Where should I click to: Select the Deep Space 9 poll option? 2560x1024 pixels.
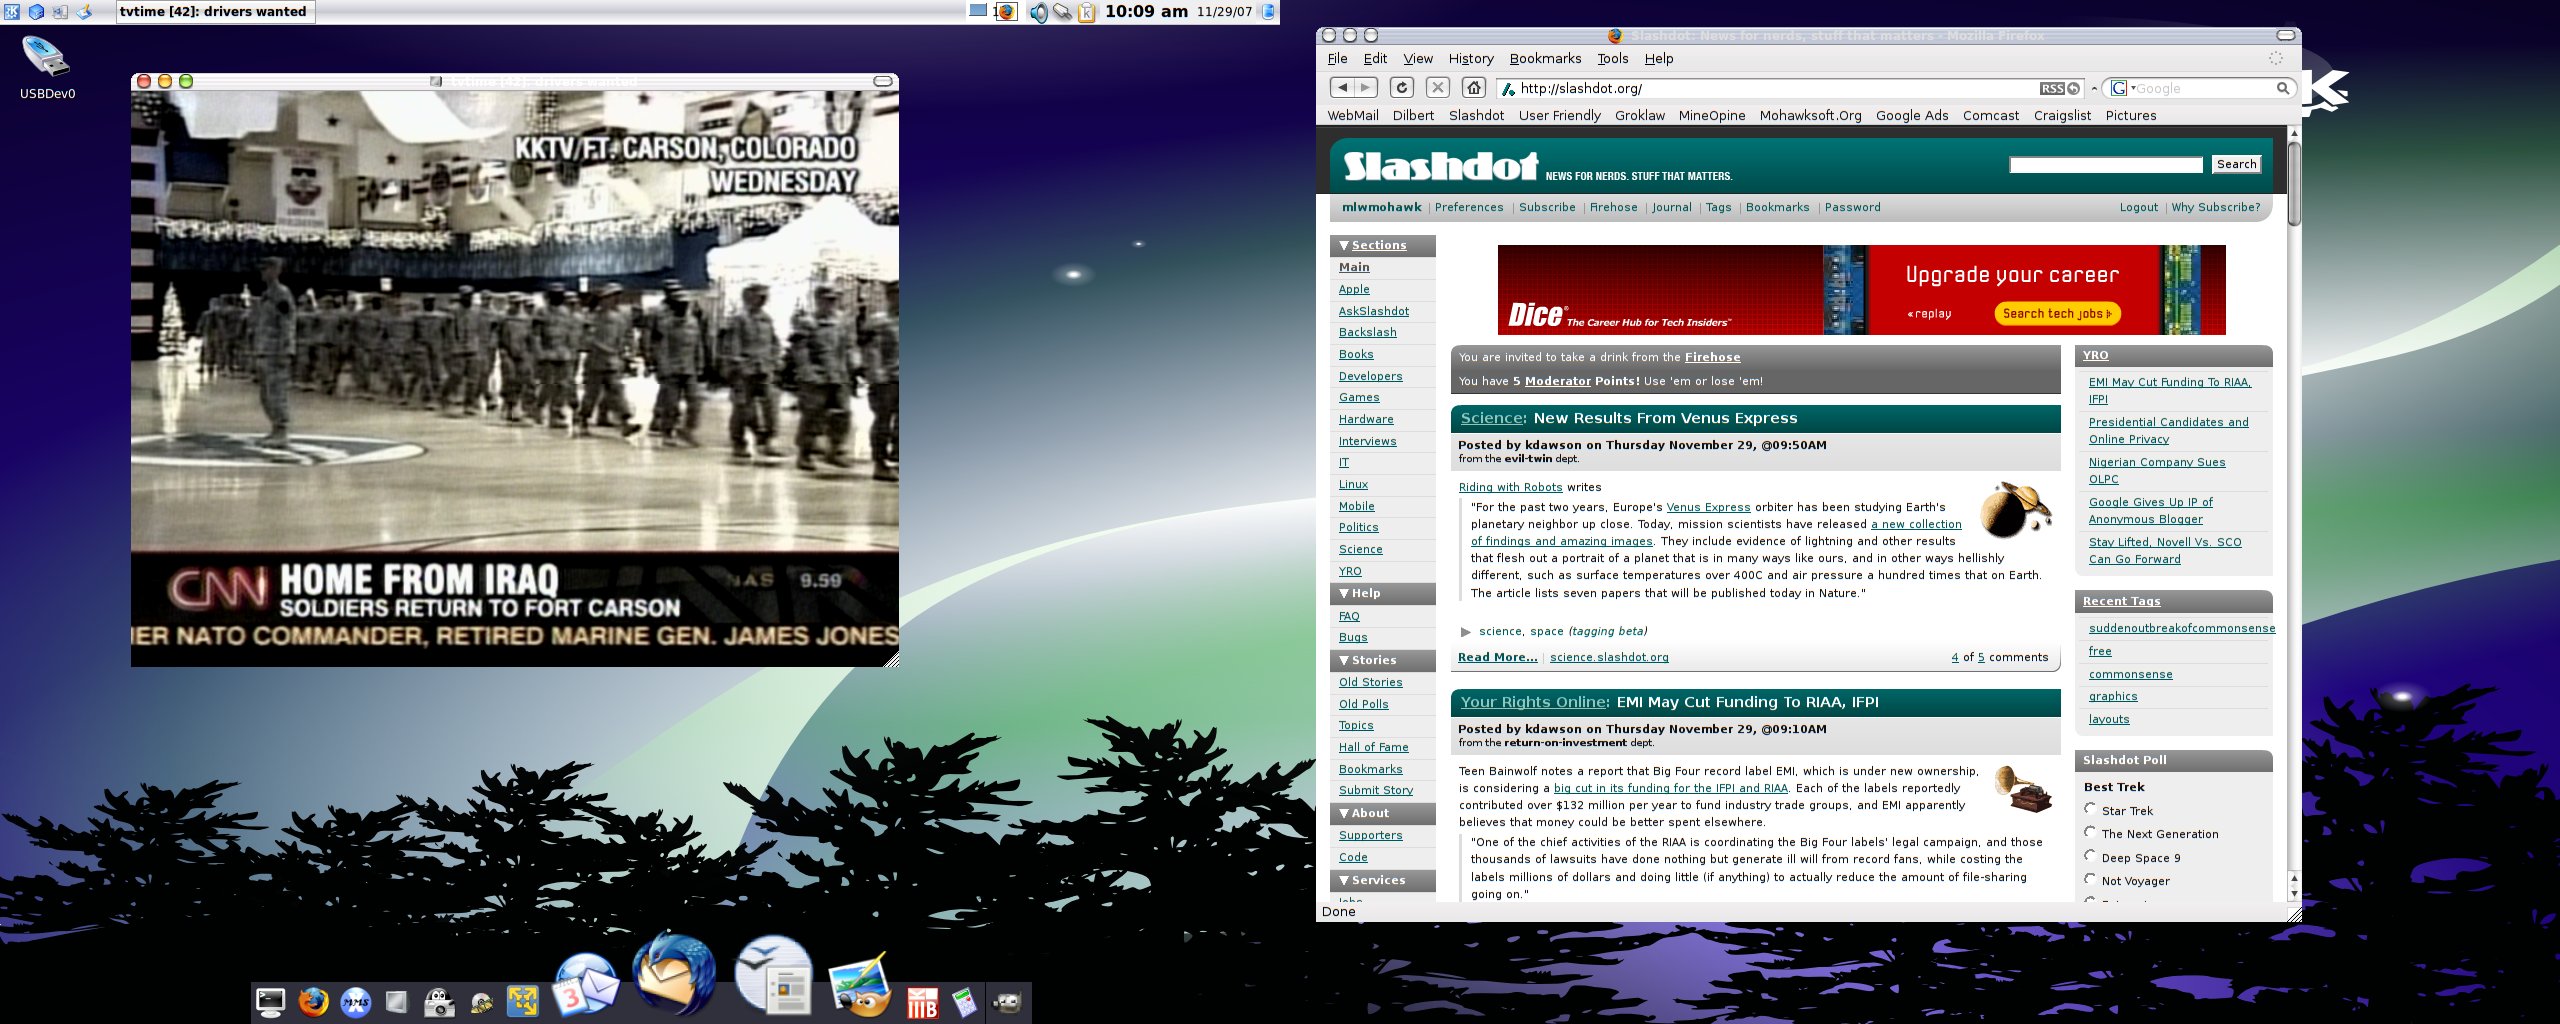(2090, 856)
